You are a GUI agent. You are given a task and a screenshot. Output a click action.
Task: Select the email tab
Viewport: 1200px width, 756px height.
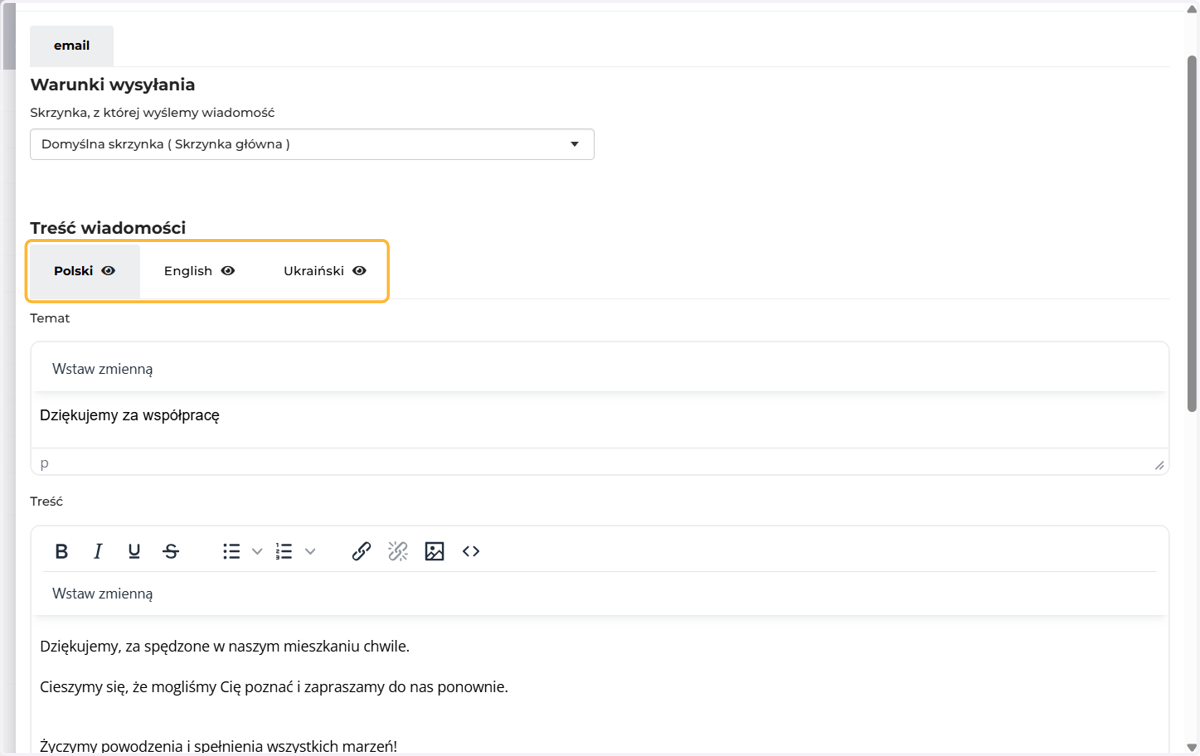pyautogui.click(x=72, y=46)
